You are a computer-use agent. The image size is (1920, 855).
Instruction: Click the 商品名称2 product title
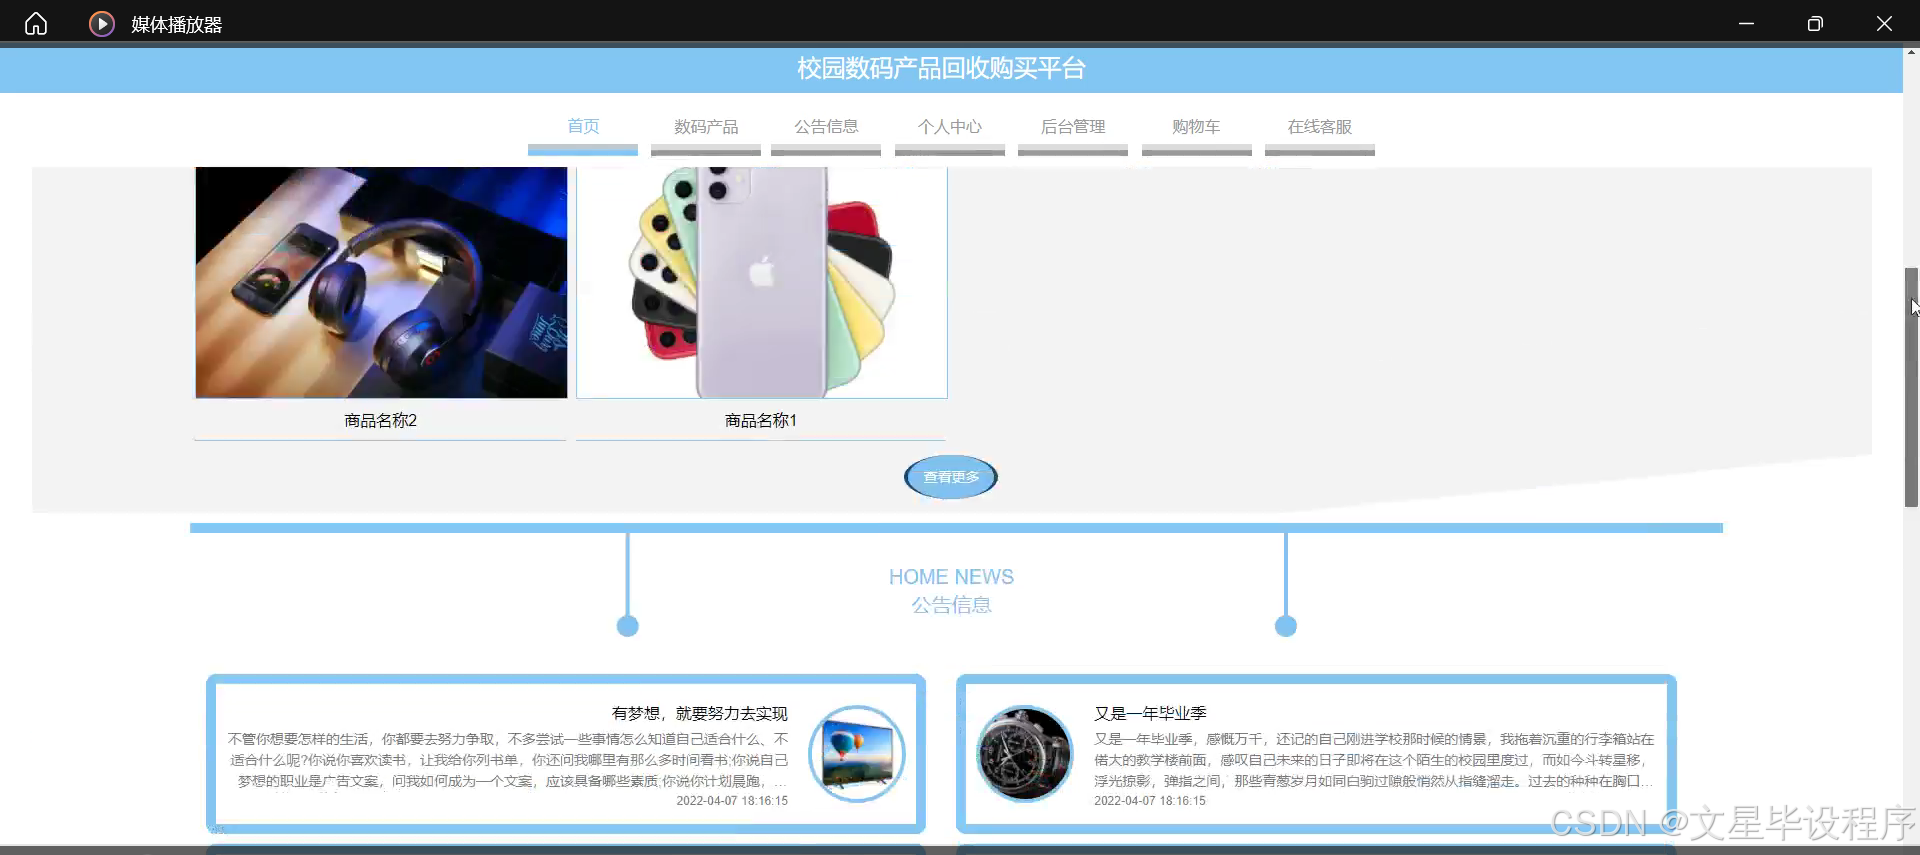(x=381, y=421)
